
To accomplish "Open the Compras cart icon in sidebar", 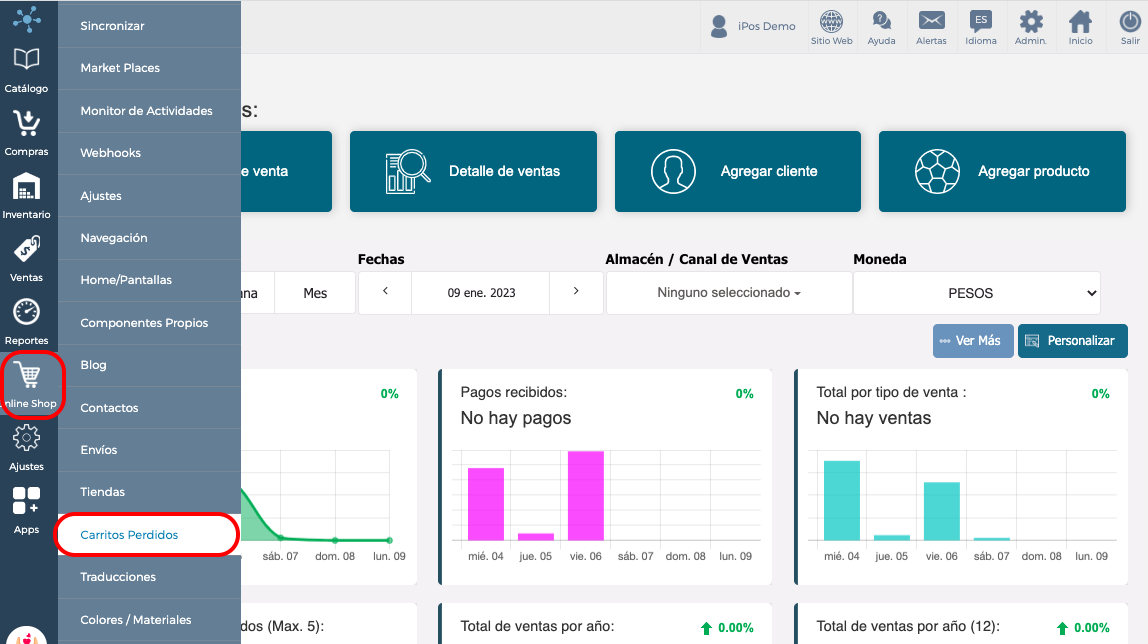I will point(26,123).
